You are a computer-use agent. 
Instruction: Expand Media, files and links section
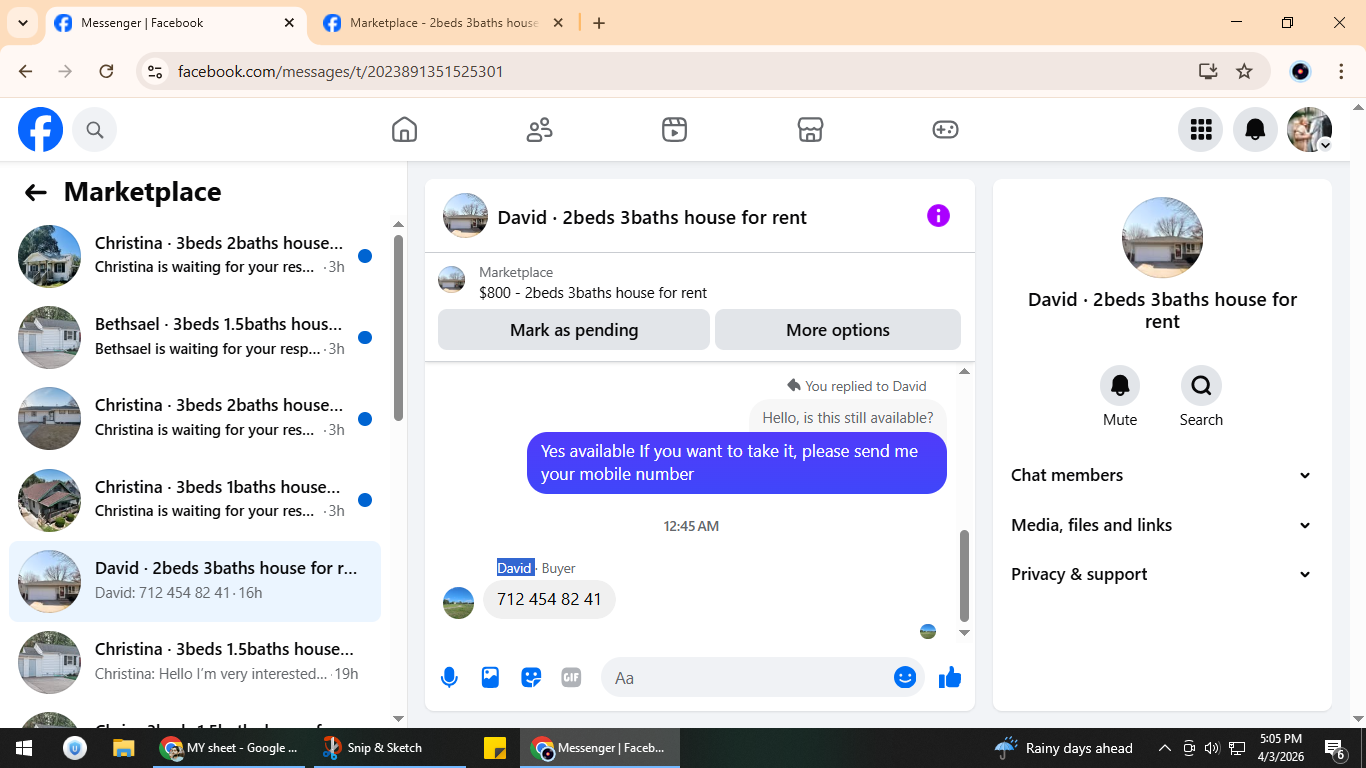1161,525
